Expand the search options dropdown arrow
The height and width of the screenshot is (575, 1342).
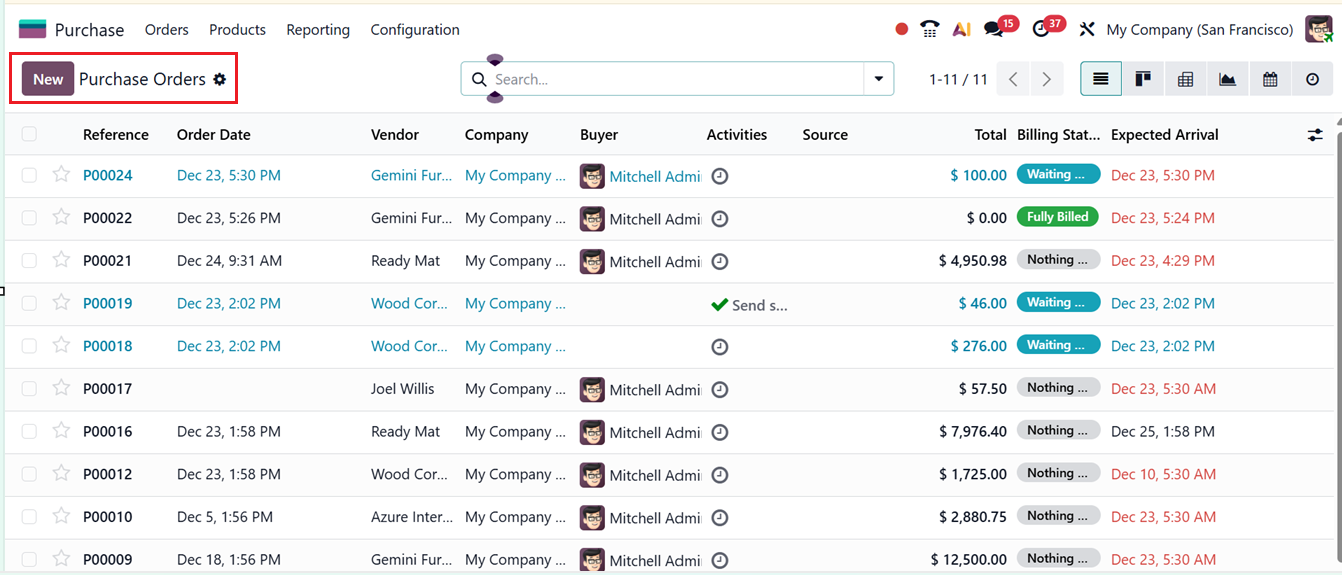pyautogui.click(x=878, y=79)
